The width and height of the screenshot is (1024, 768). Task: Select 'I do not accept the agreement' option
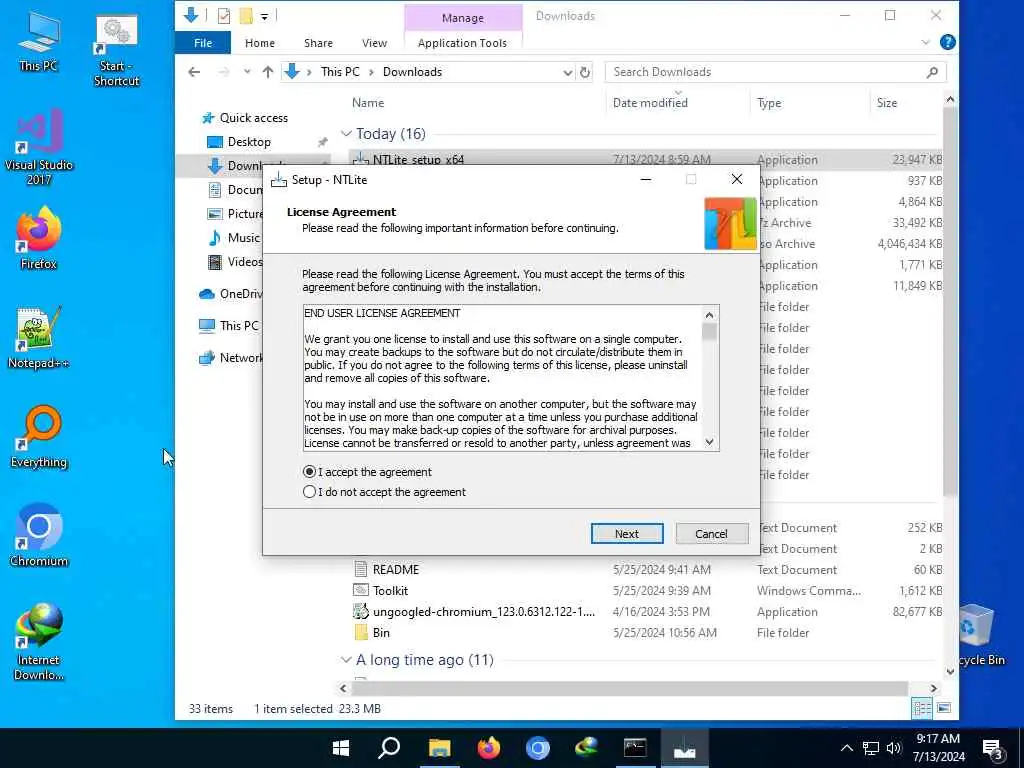(310, 492)
